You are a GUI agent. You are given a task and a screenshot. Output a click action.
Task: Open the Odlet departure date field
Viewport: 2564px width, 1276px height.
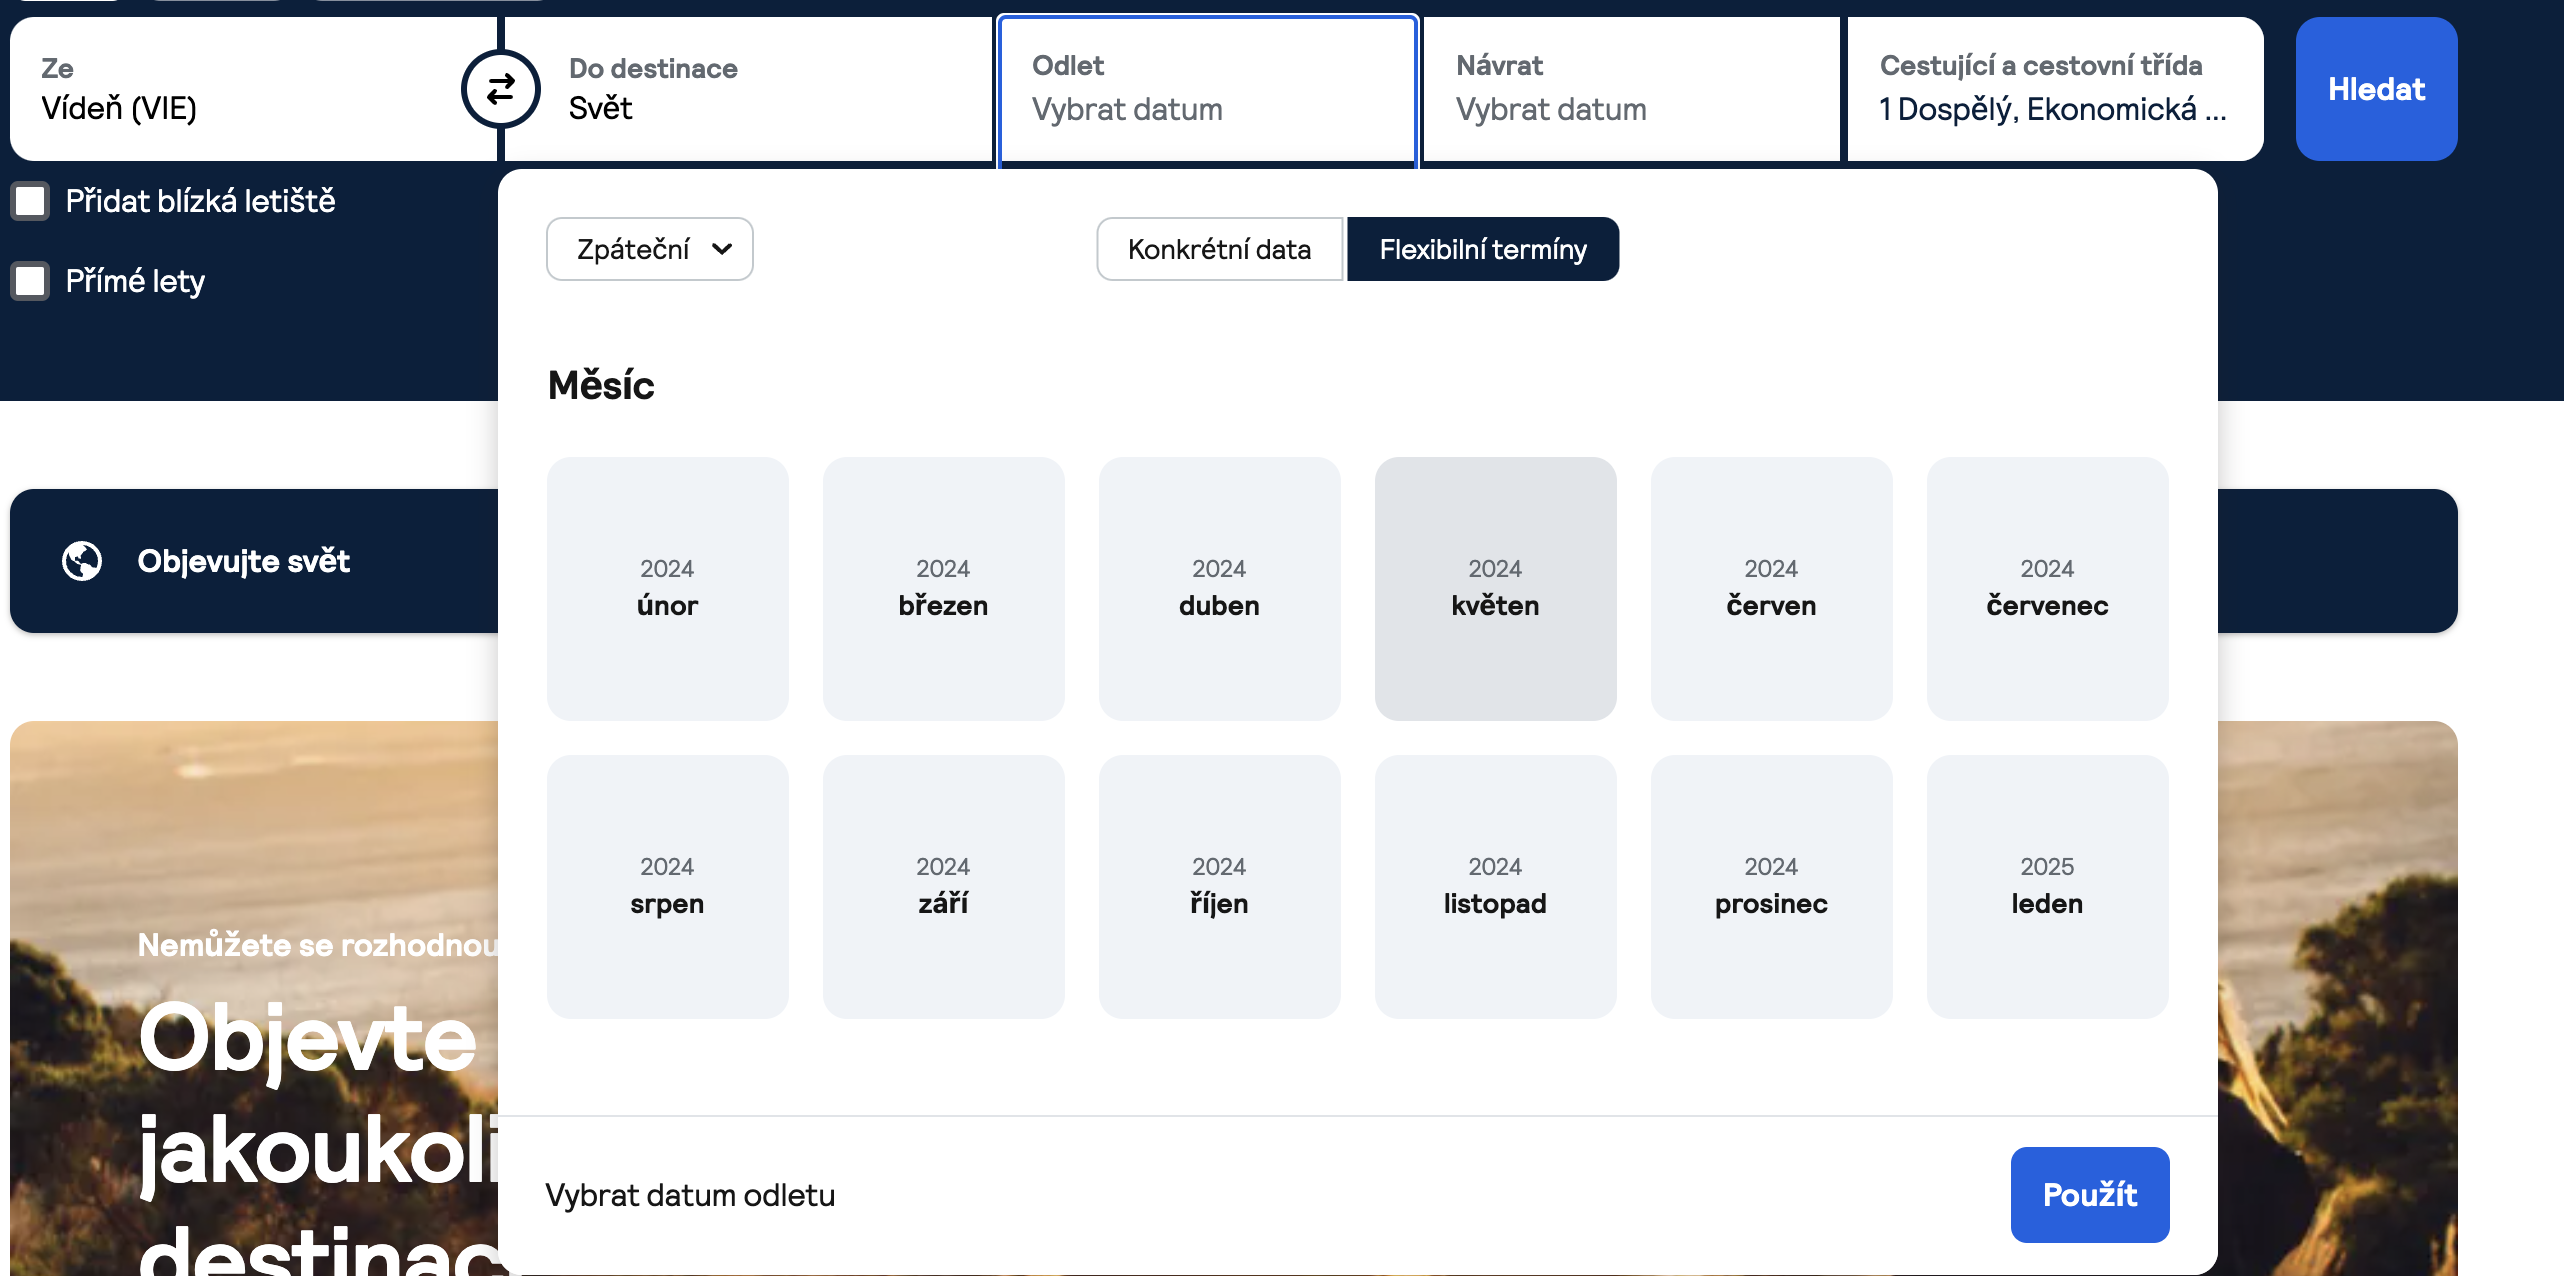pyautogui.click(x=1208, y=89)
